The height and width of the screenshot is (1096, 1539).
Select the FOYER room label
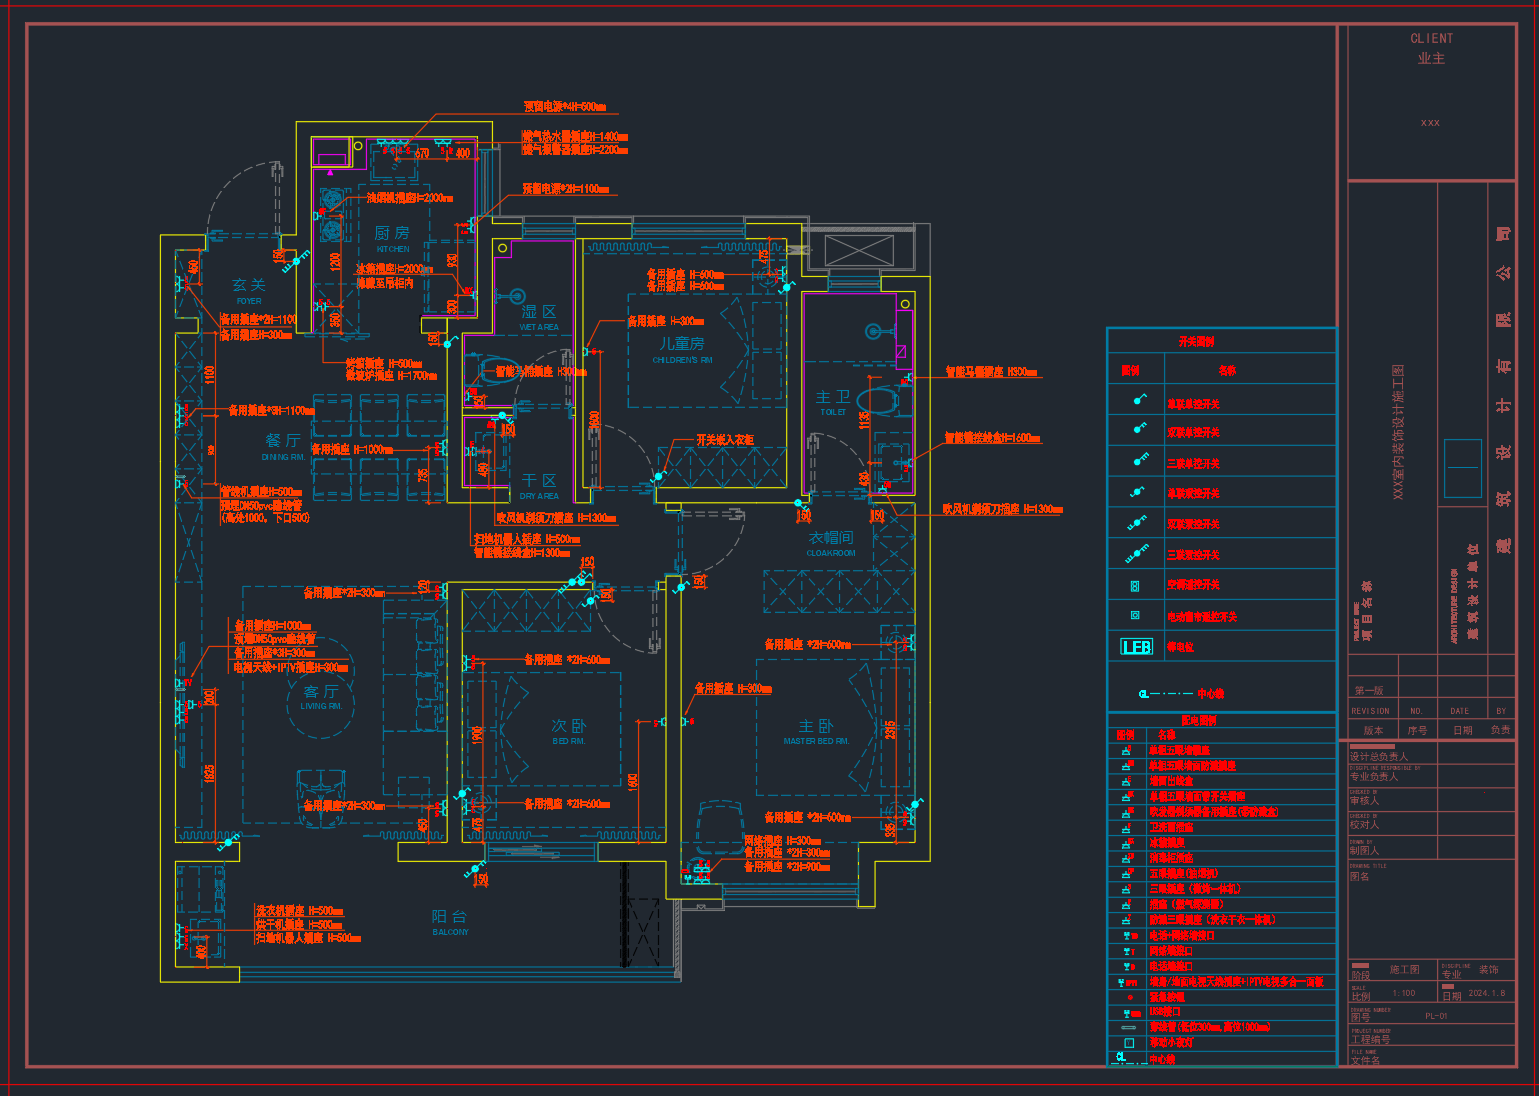click(x=249, y=301)
